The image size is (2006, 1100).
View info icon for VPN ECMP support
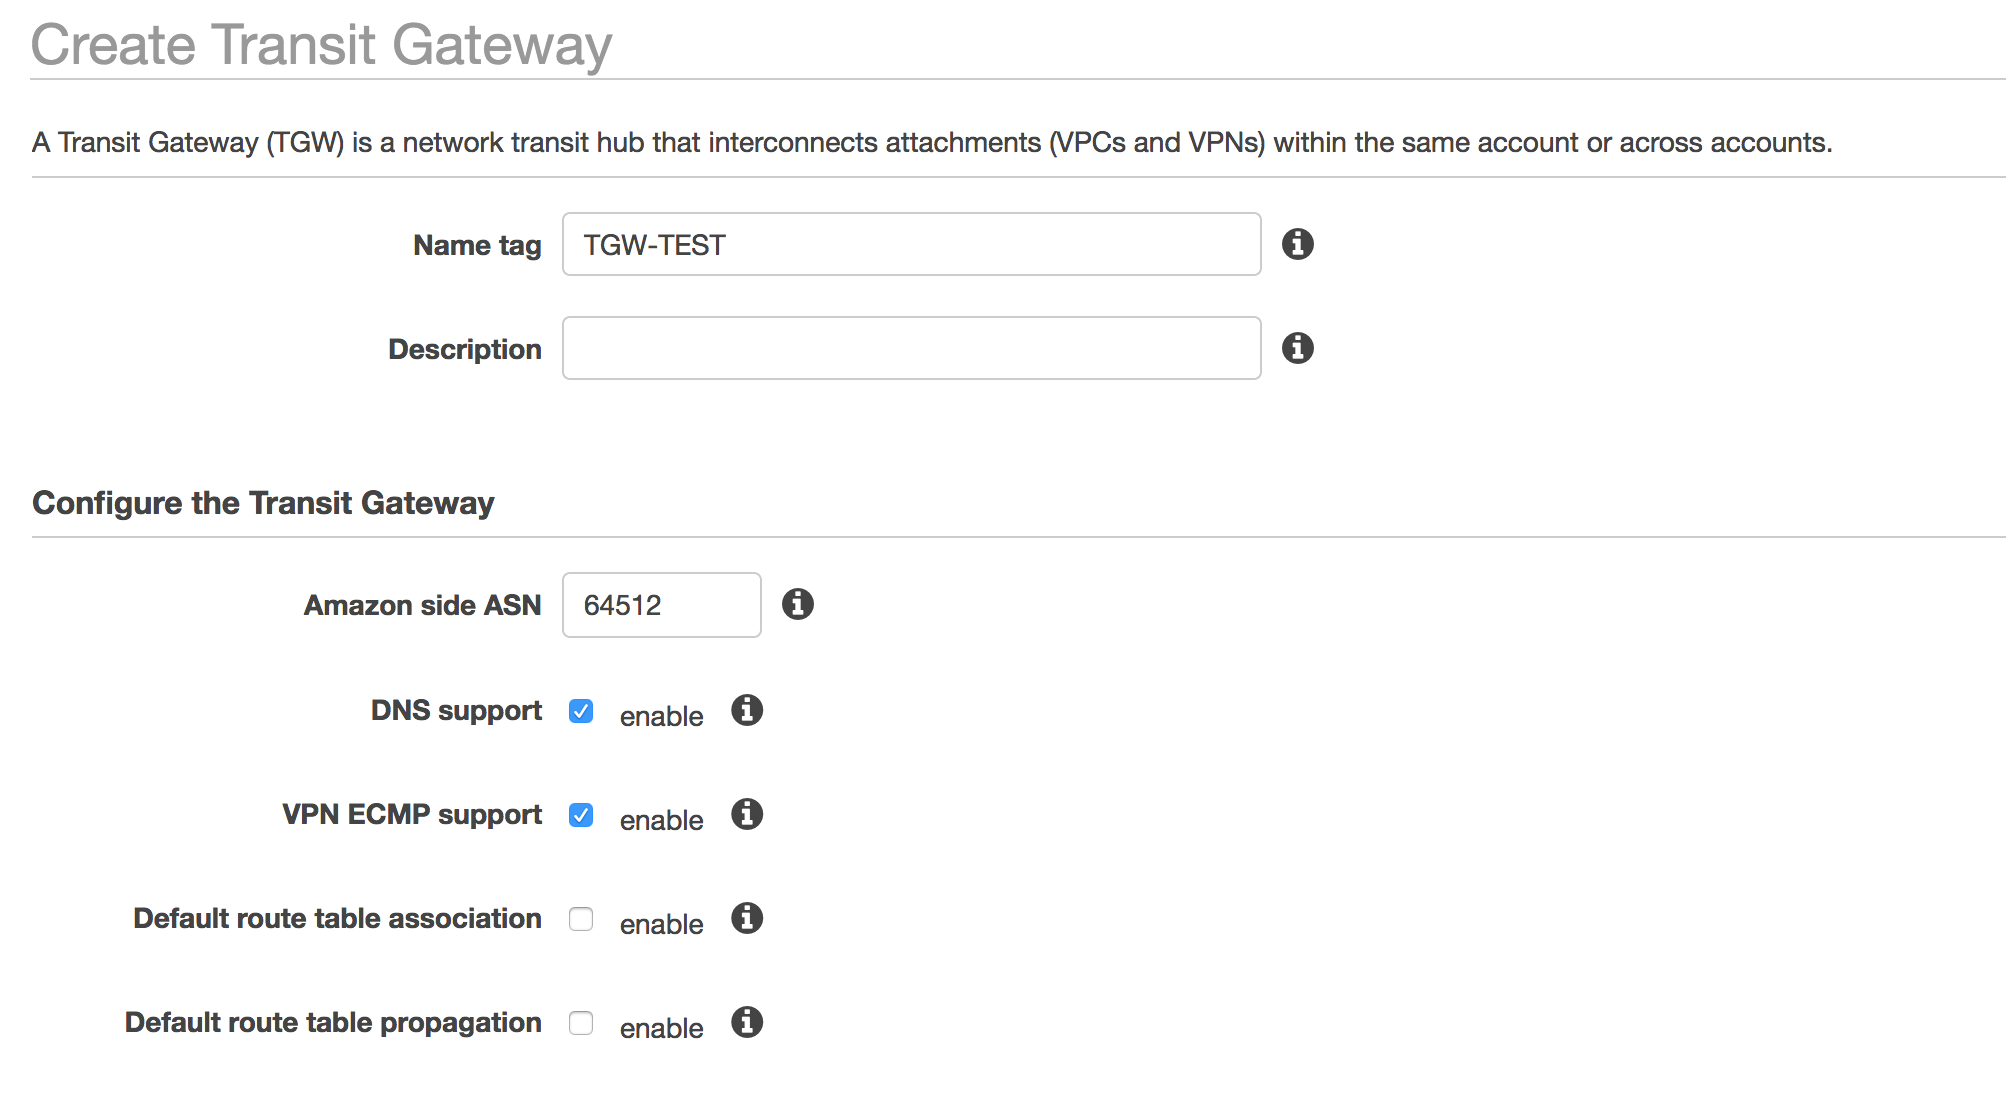point(747,814)
